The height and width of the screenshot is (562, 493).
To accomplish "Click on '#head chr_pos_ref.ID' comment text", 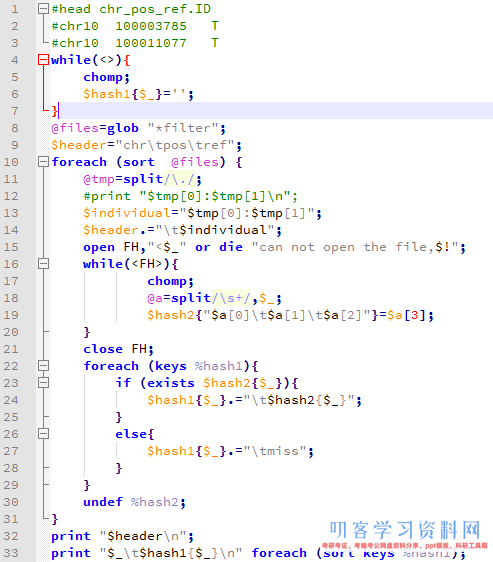I will click(x=131, y=9).
